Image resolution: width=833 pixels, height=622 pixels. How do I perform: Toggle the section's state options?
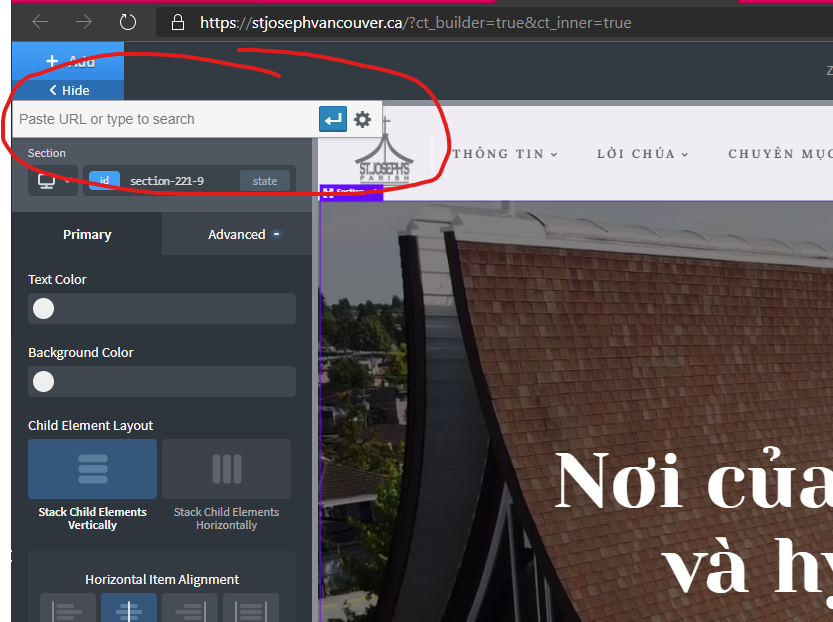click(x=265, y=180)
